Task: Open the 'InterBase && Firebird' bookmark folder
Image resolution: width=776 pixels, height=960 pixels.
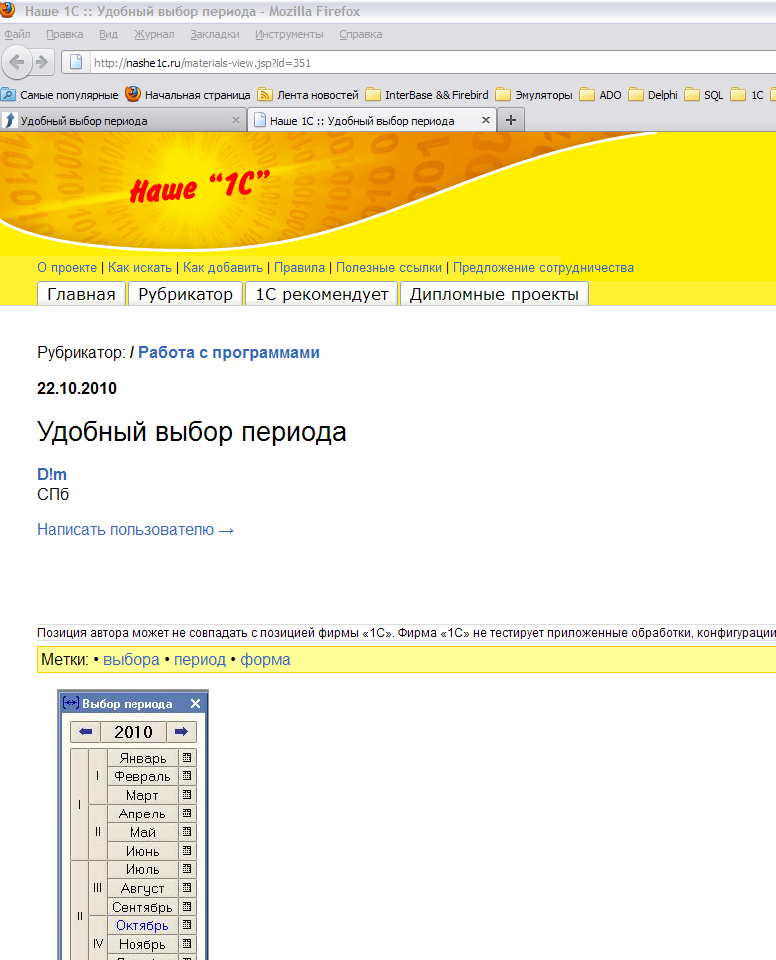Action: coord(427,95)
